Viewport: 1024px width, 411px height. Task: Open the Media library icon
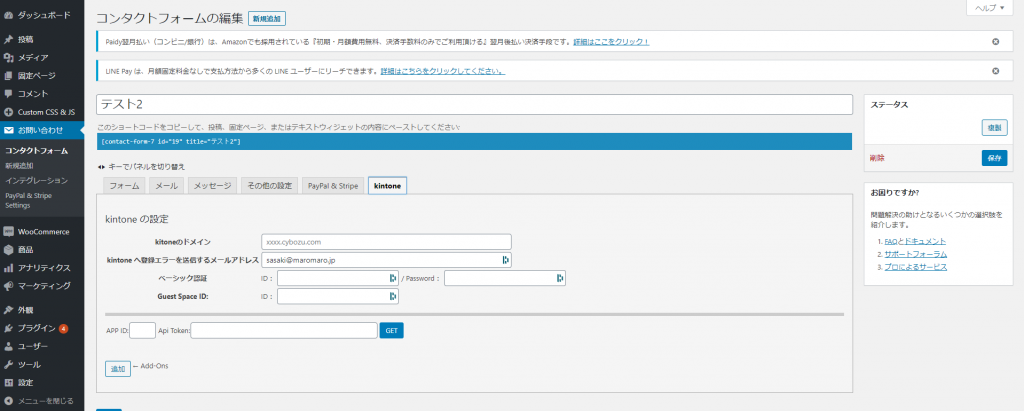click(9, 57)
